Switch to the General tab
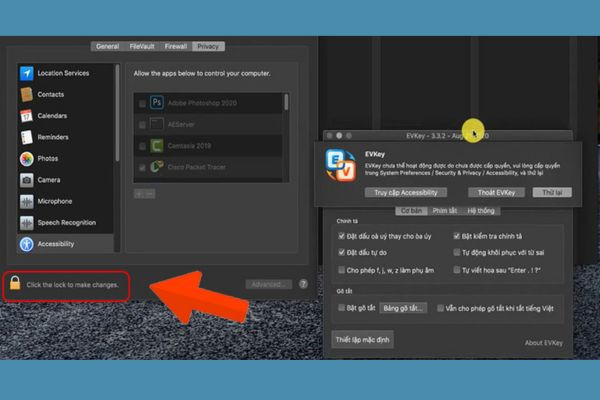 click(x=107, y=46)
